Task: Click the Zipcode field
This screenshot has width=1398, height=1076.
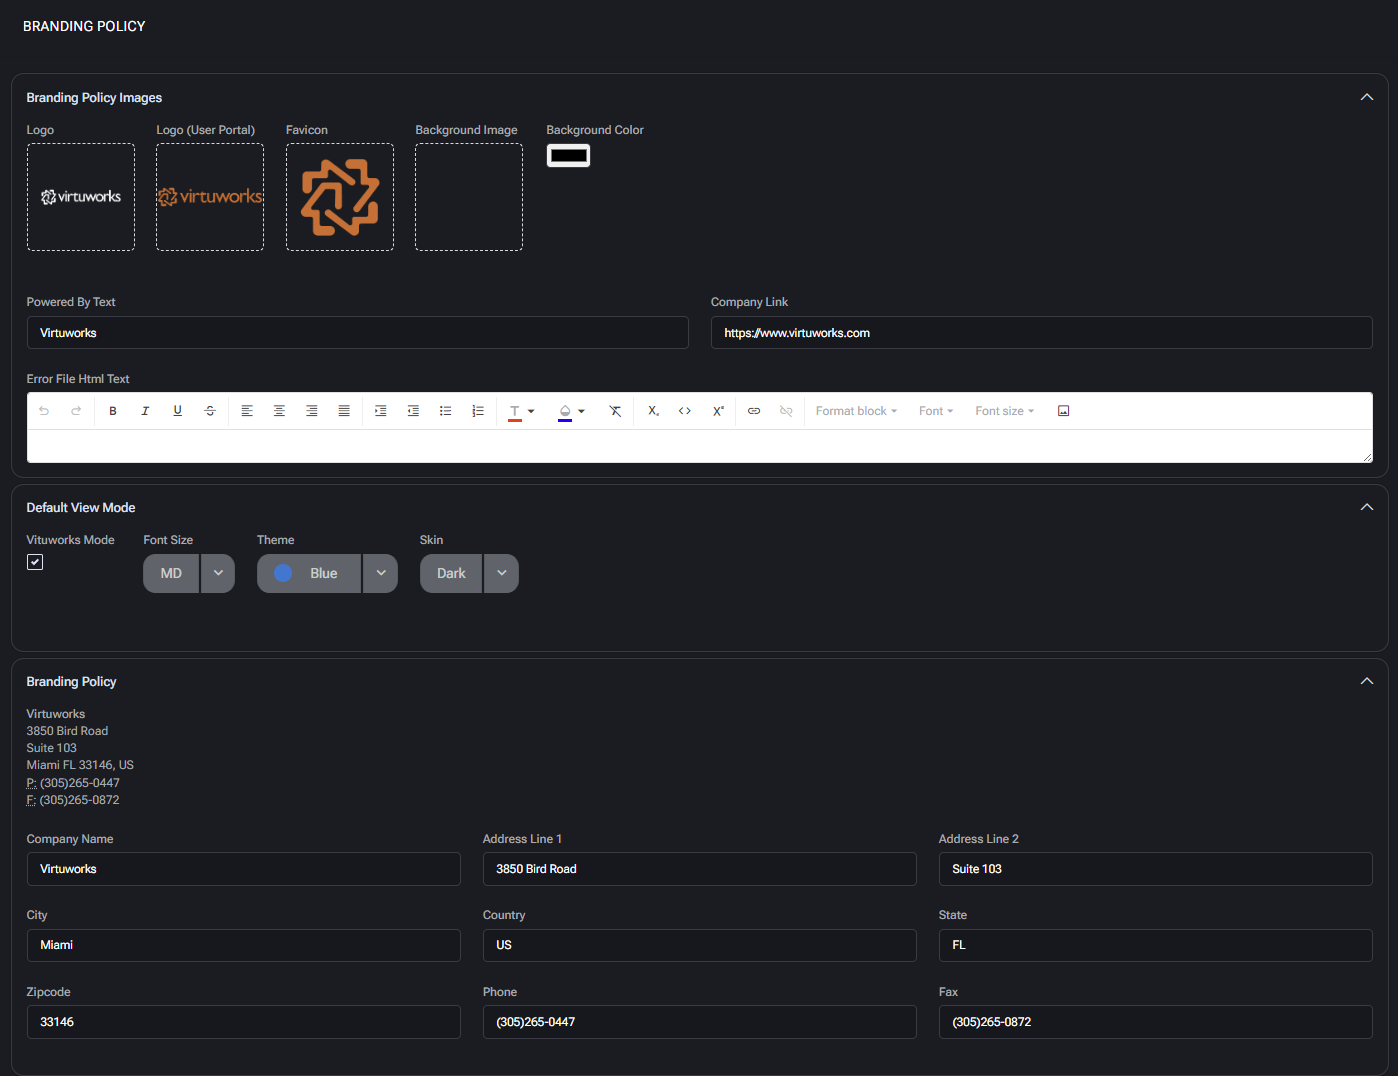Action: (x=243, y=1022)
